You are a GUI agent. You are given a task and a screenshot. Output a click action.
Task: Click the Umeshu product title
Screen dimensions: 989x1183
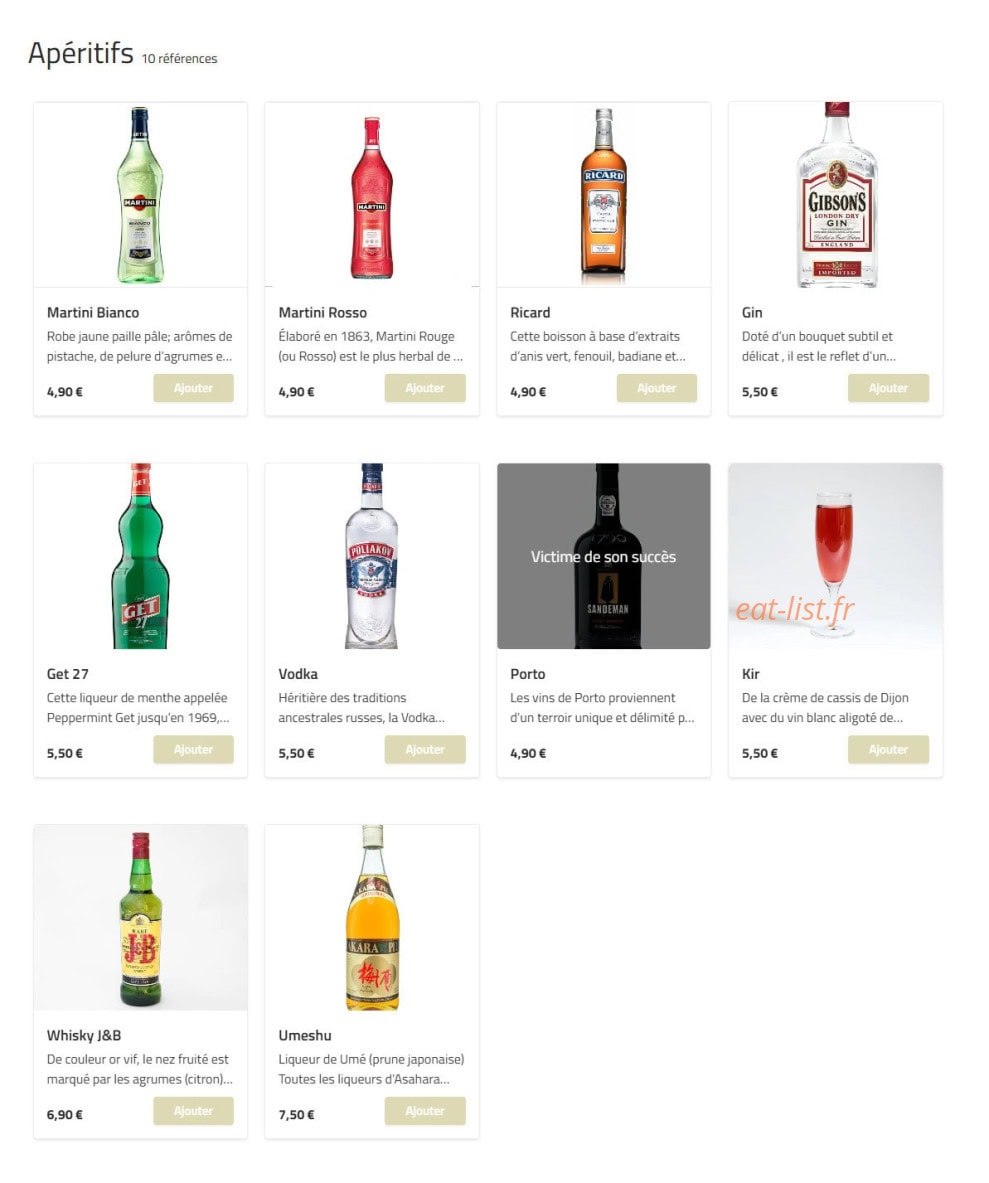tap(305, 1035)
